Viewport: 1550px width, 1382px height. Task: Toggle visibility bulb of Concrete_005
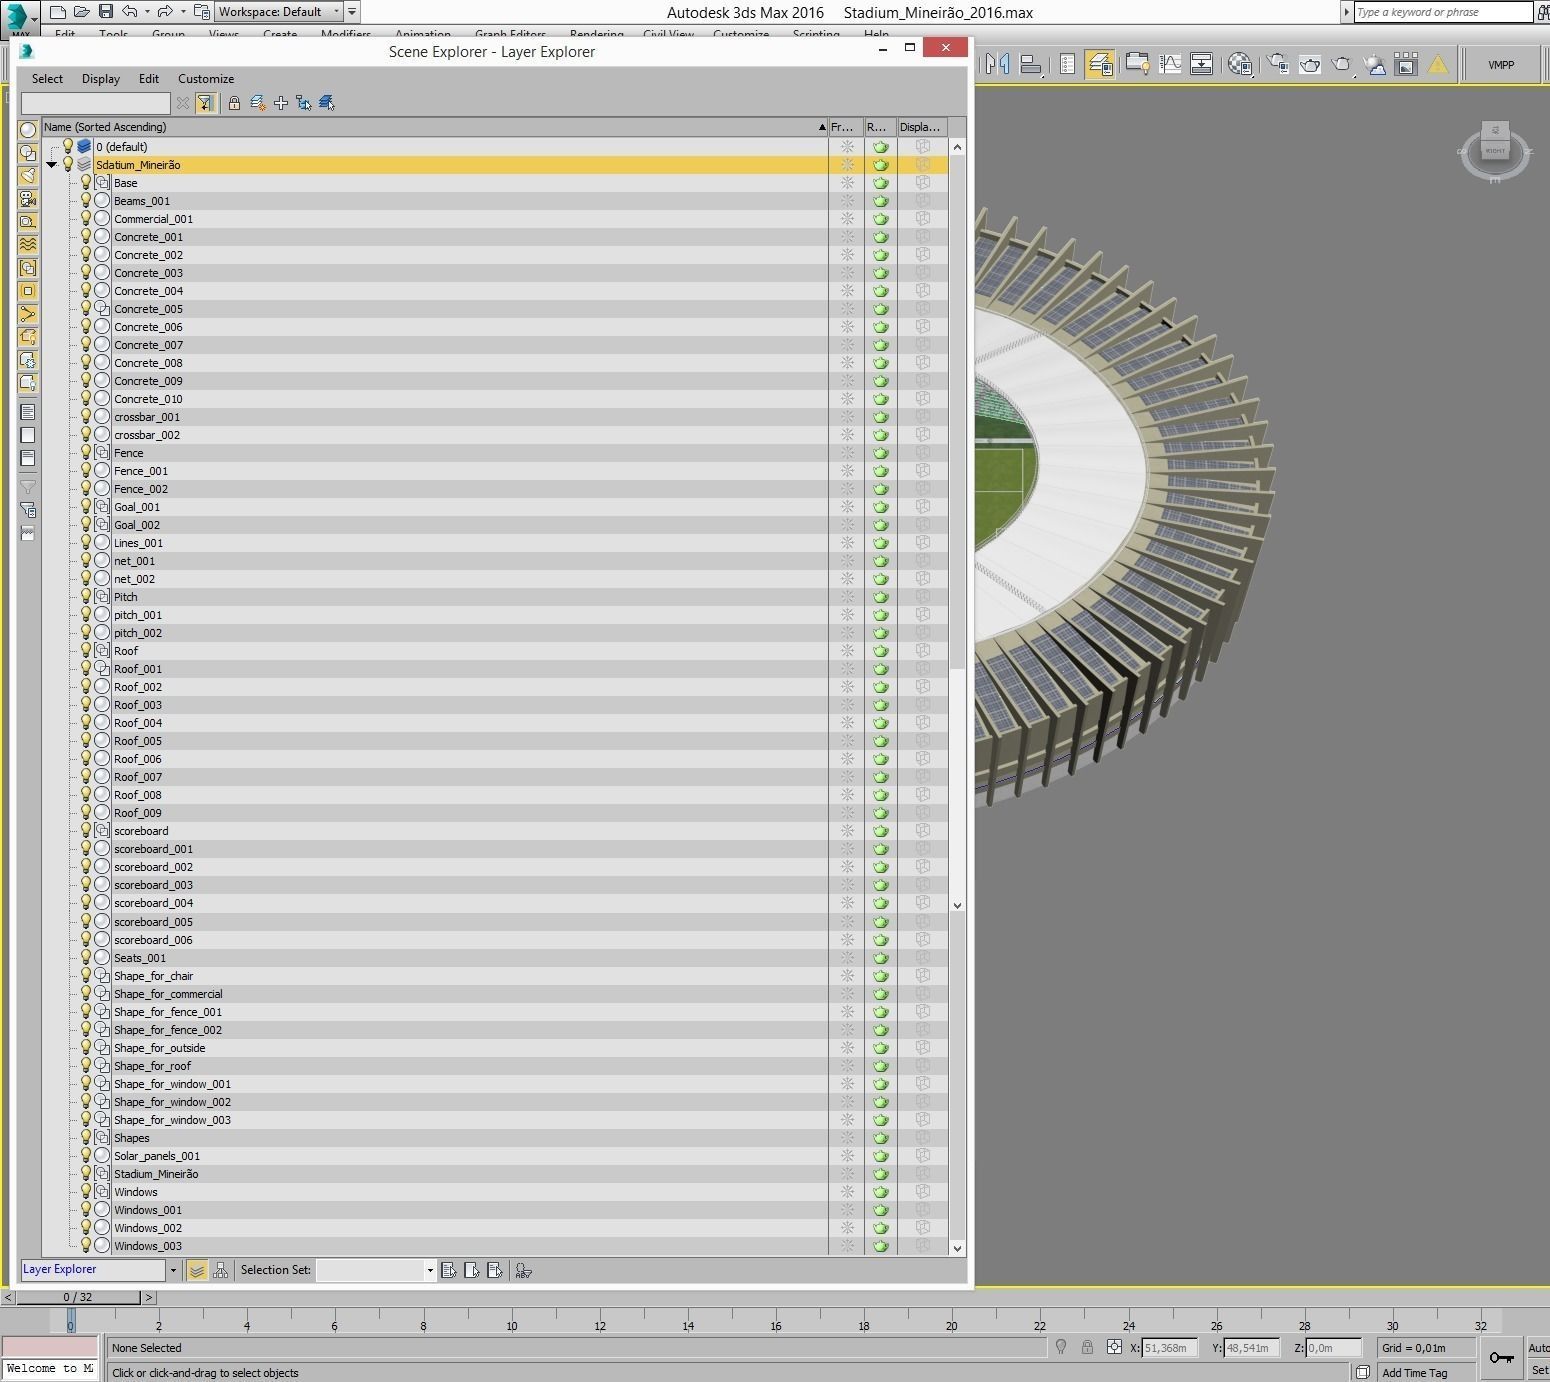86,308
